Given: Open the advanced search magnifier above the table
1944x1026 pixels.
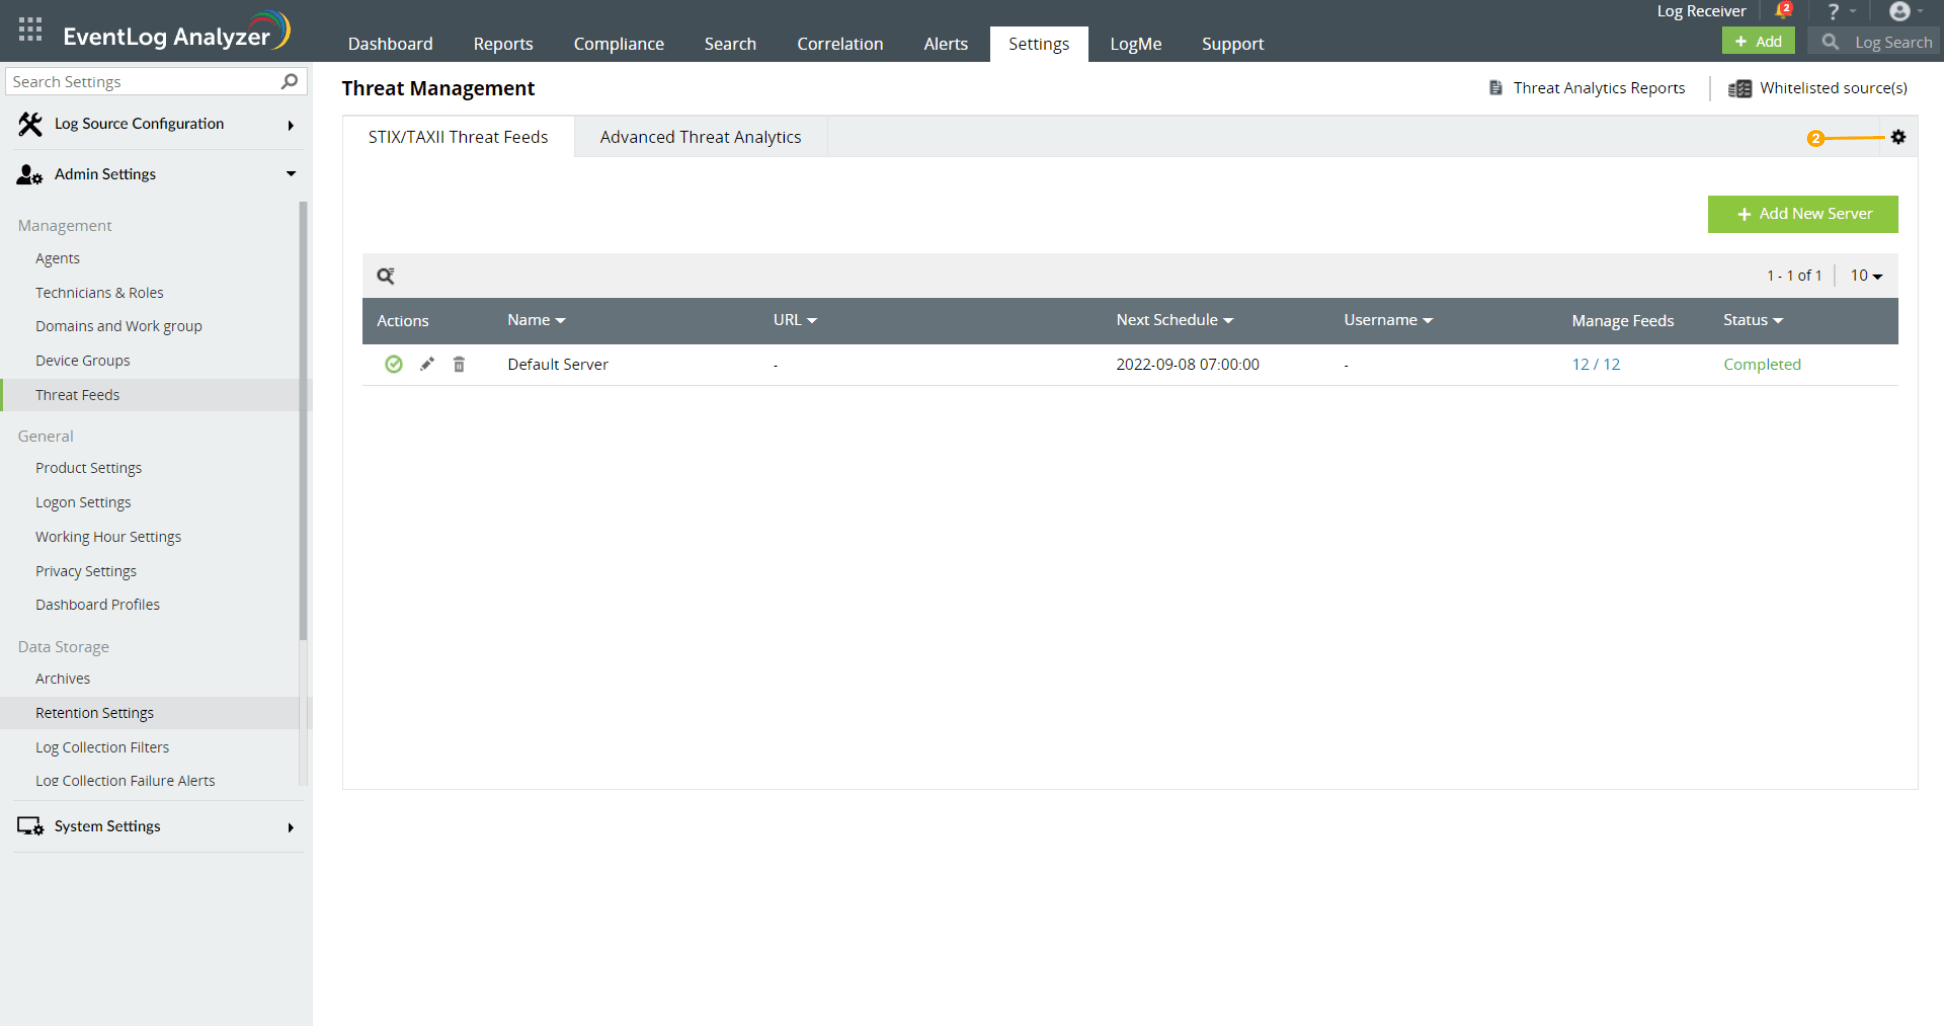Looking at the screenshot, I should (x=386, y=275).
